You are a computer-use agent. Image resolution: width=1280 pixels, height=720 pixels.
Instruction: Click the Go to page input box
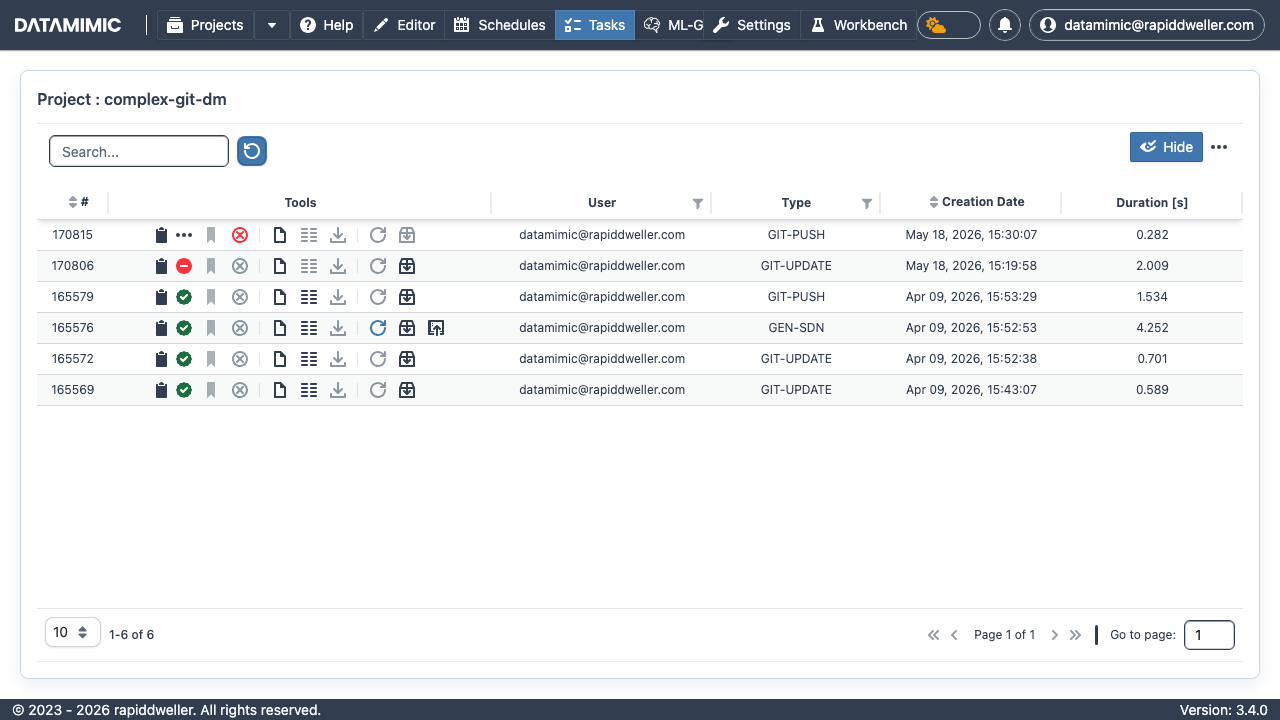pos(1209,635)
